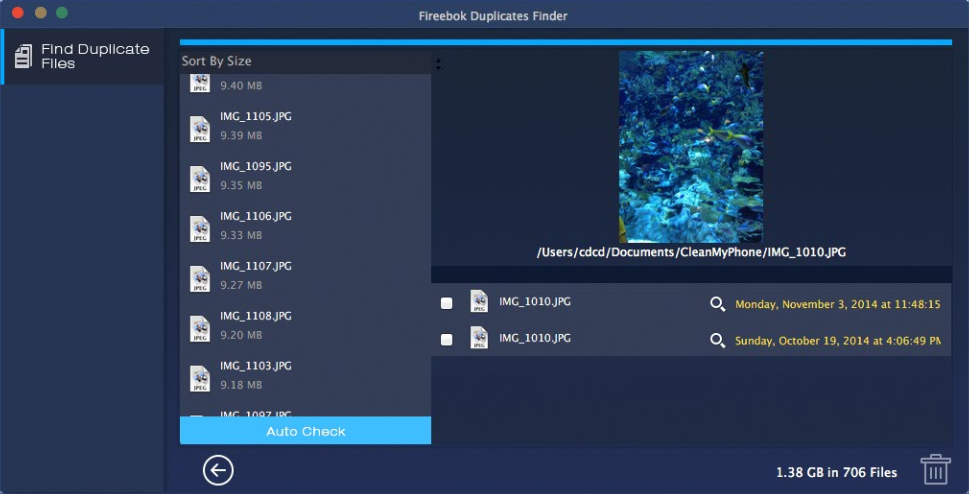Click the Monday, November 3, 2014 date

pos(837,304)
